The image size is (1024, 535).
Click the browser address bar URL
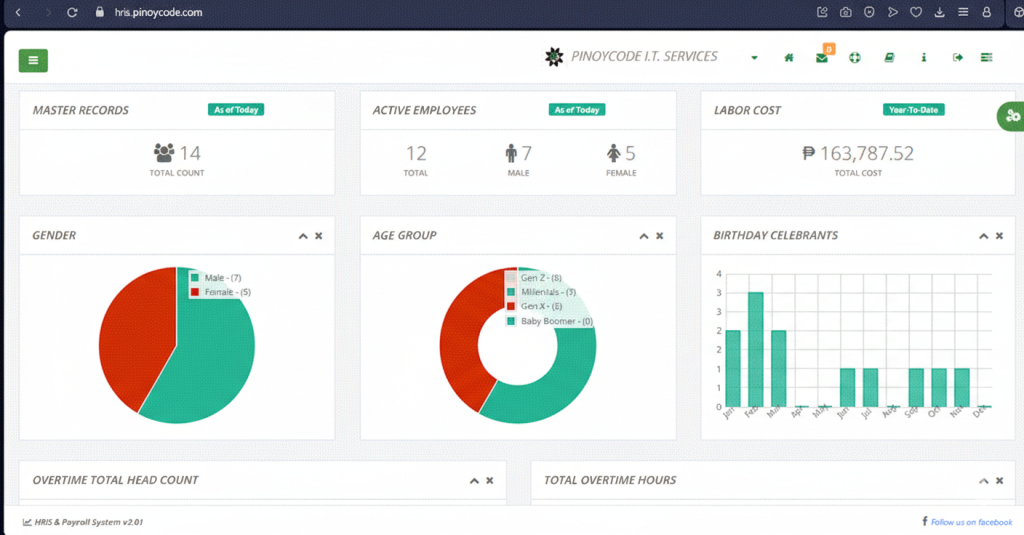158,12
